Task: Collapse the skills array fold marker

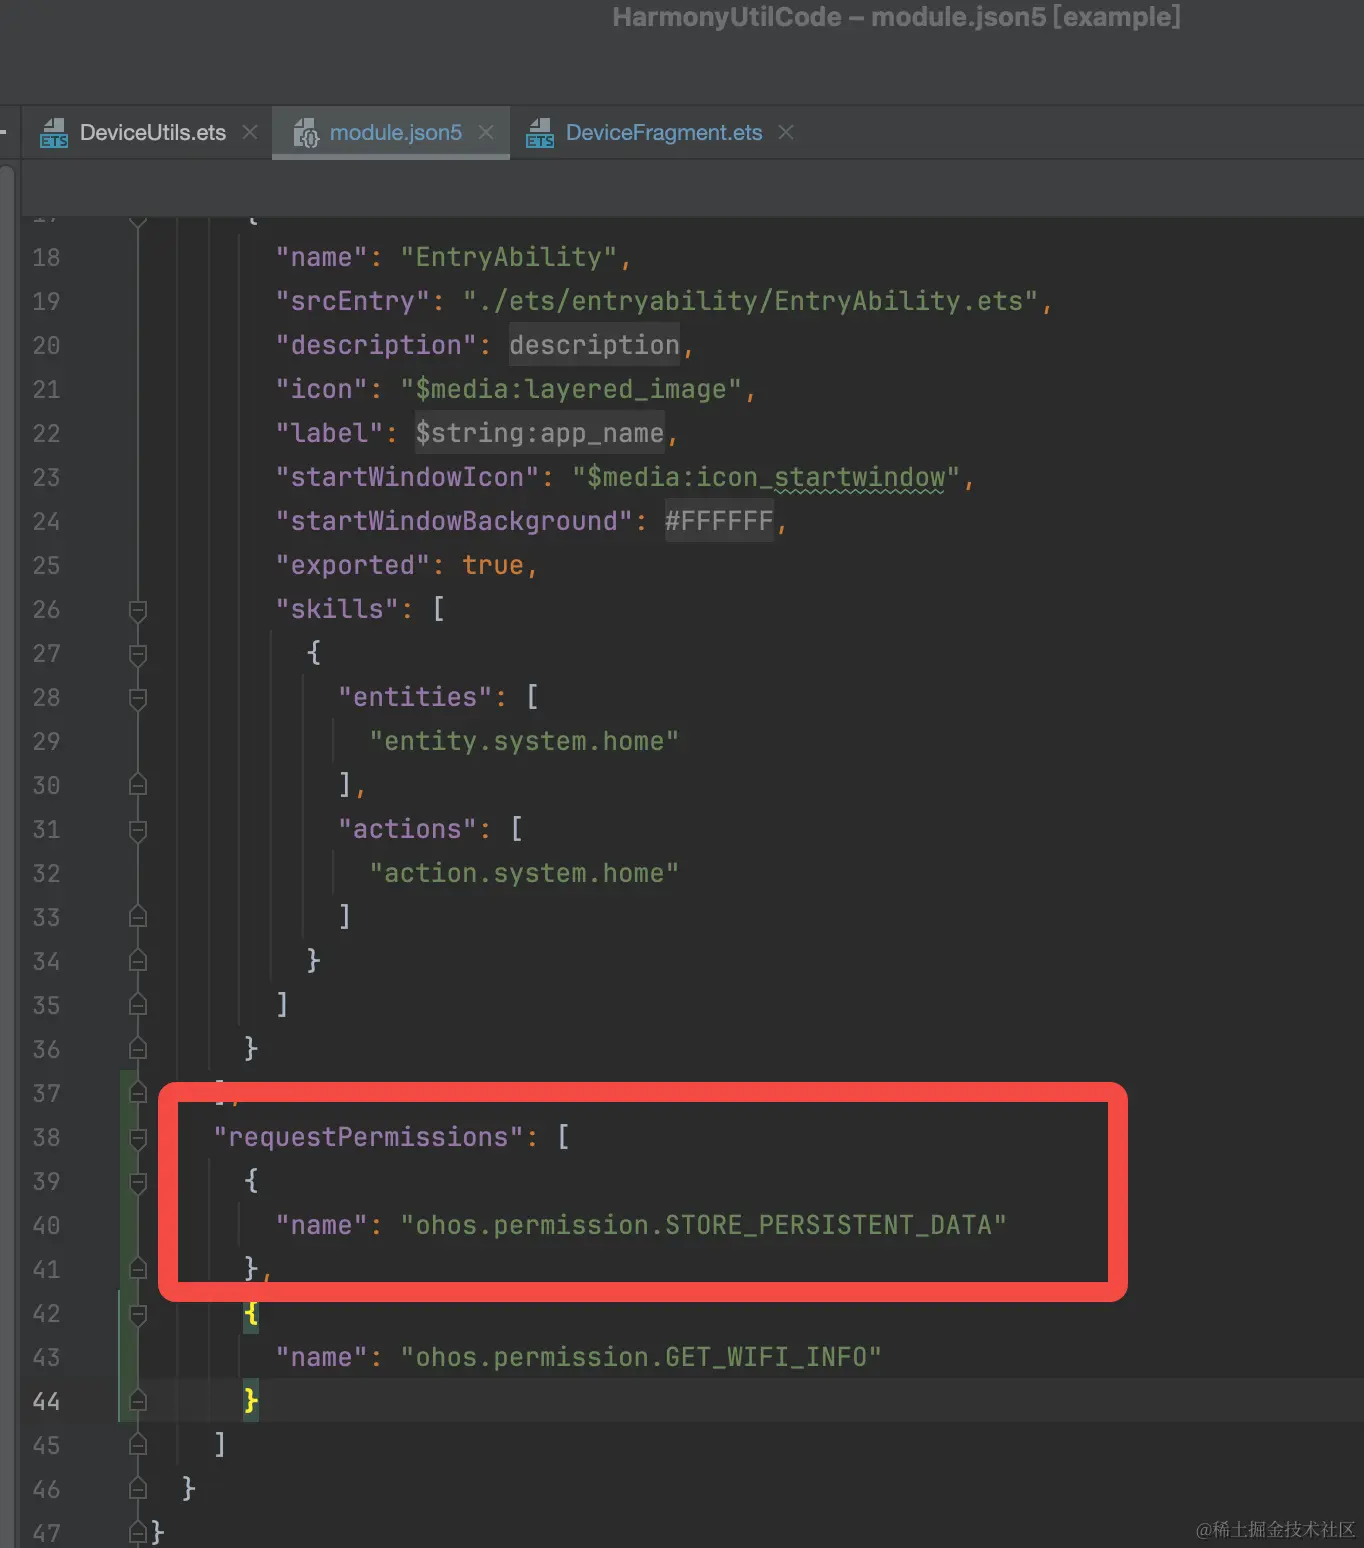Action: click(138, 610)
